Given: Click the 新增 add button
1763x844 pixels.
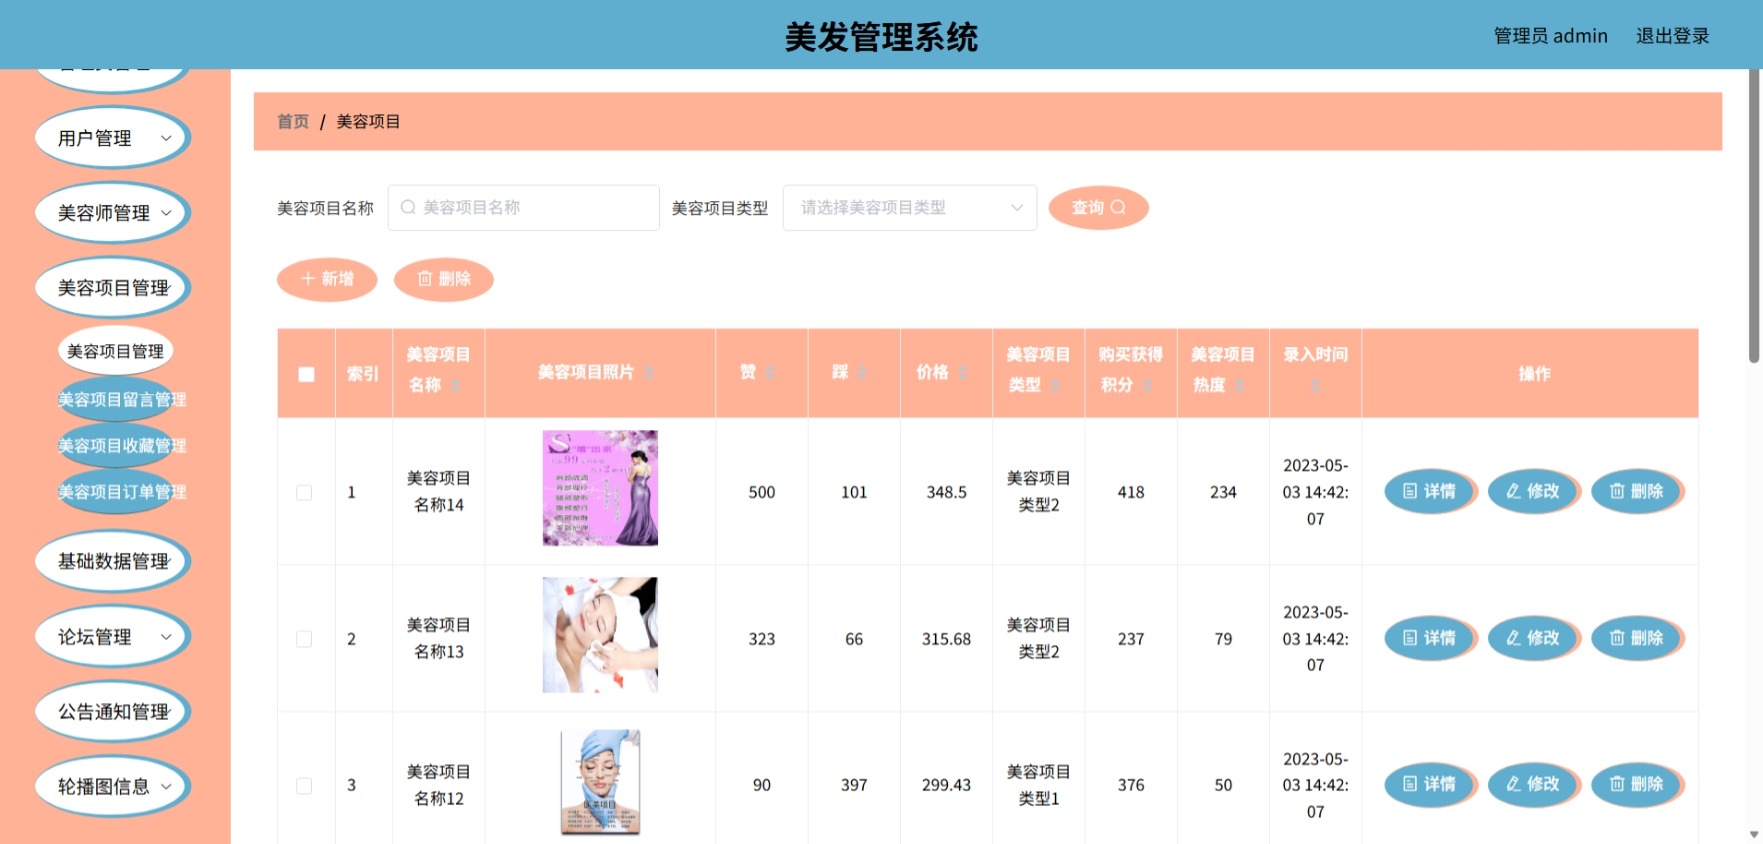Looking at the screenshot, I should click(x=327, y=279).
